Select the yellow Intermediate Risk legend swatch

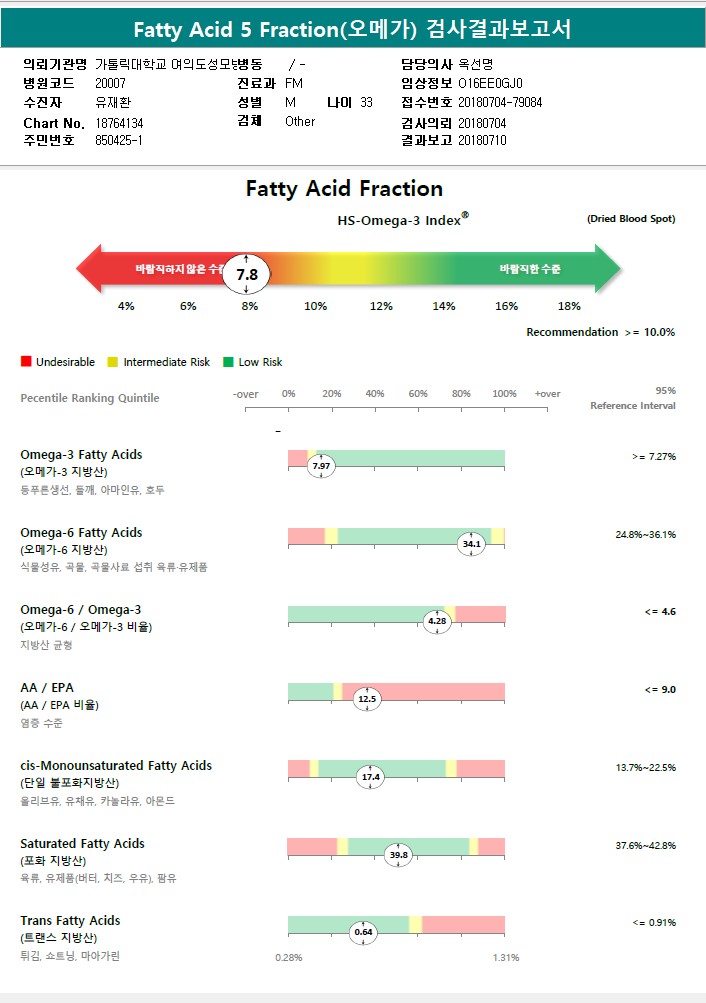pos(113,362)
